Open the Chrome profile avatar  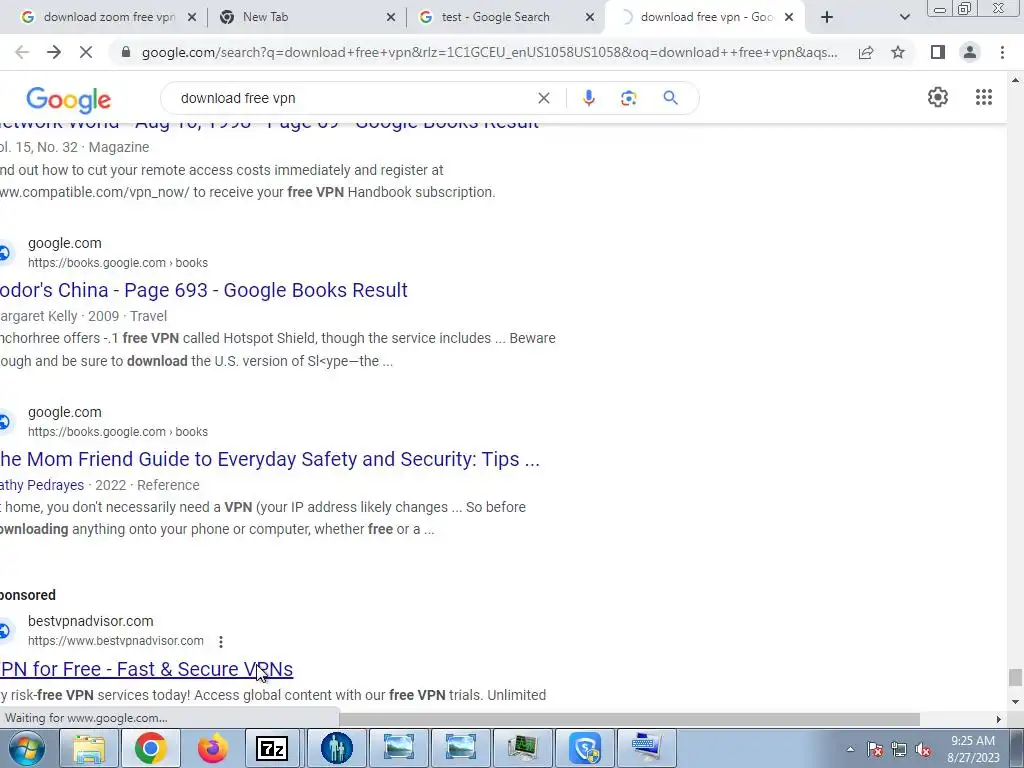tap(970, 52)
